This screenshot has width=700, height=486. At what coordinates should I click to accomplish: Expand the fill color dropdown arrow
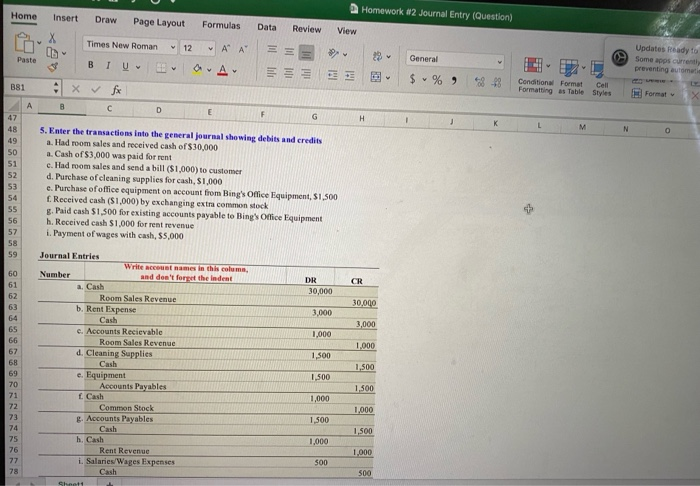pos(208,70)
